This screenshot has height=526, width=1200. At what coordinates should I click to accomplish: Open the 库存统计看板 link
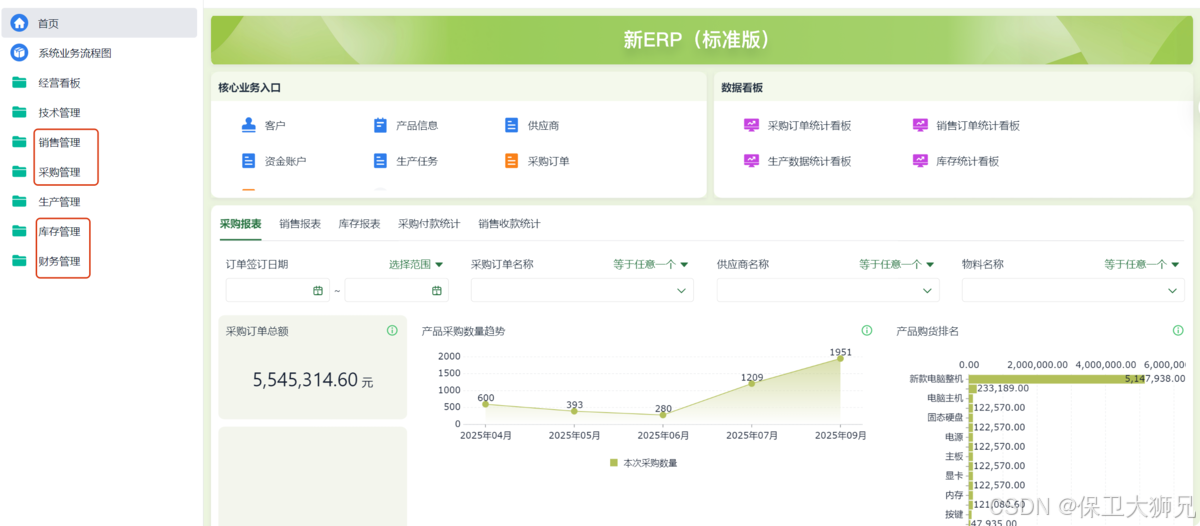tap(967, 161)
